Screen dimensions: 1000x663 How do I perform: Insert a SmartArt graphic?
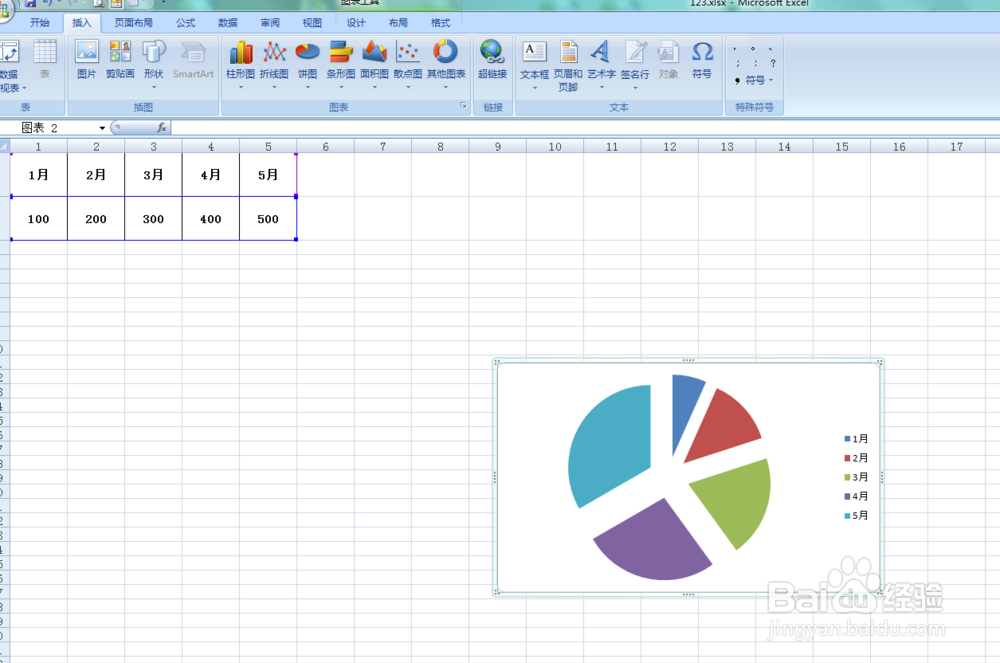tap(193, 59)
